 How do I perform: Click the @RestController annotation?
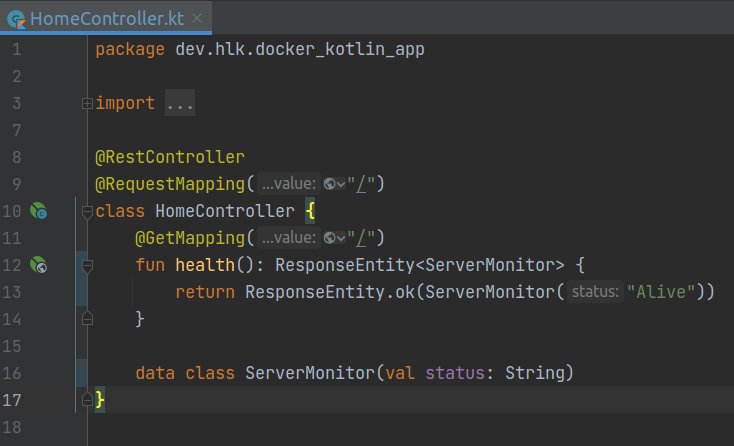click(169, 157)
